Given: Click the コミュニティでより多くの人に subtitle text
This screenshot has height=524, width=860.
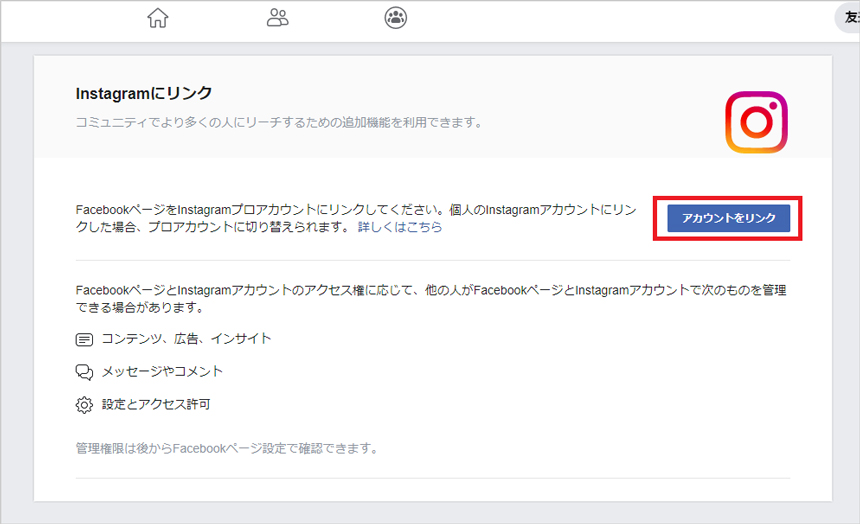Looking at the screenshot, I should 279,122.
